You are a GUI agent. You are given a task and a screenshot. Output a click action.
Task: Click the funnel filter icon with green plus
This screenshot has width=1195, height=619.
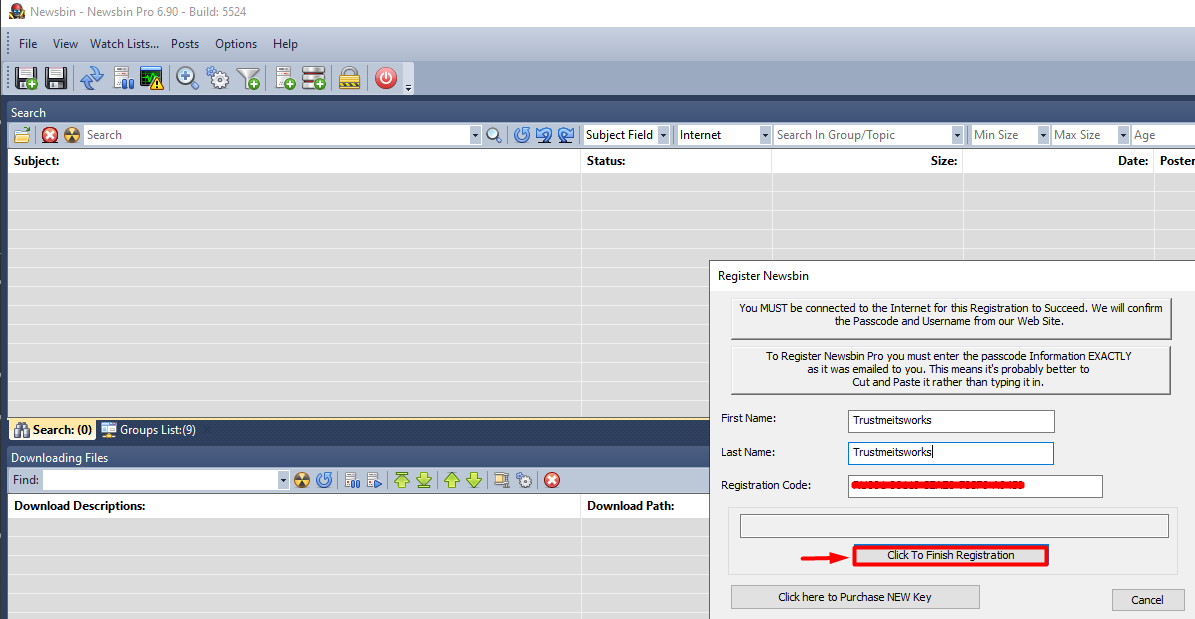[x=248, y=78]
